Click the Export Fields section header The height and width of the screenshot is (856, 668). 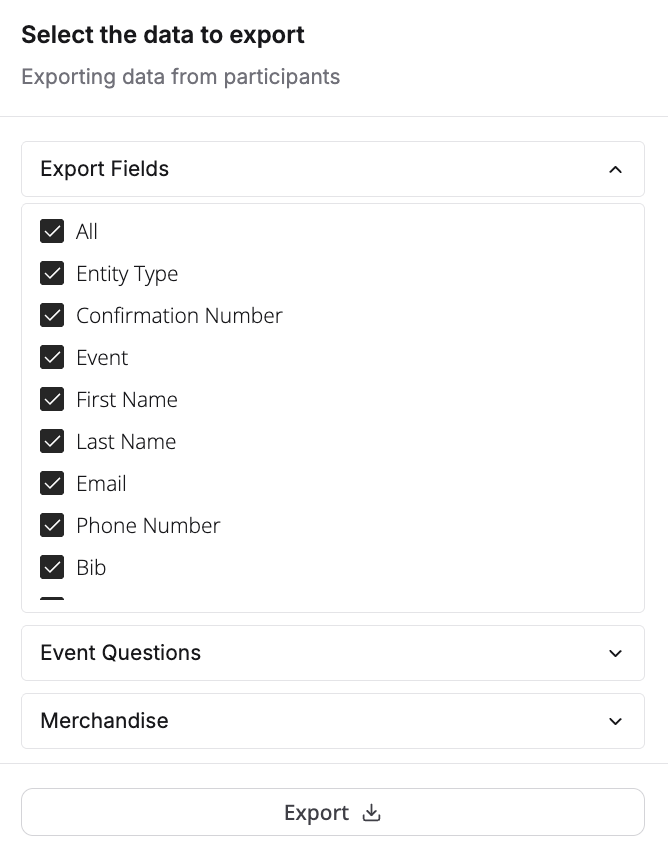105,169
